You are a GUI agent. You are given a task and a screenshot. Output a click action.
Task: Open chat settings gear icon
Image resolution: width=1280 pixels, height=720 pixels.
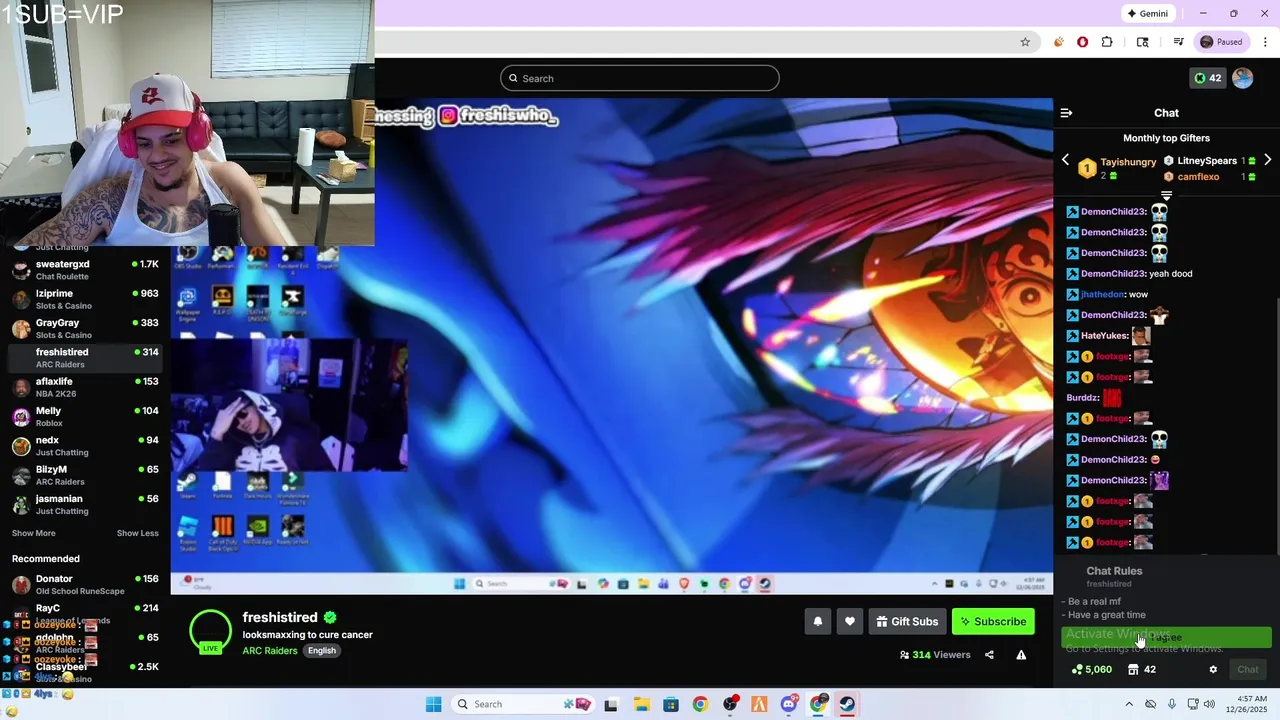pyautogui.click(x=1213, y=670)
